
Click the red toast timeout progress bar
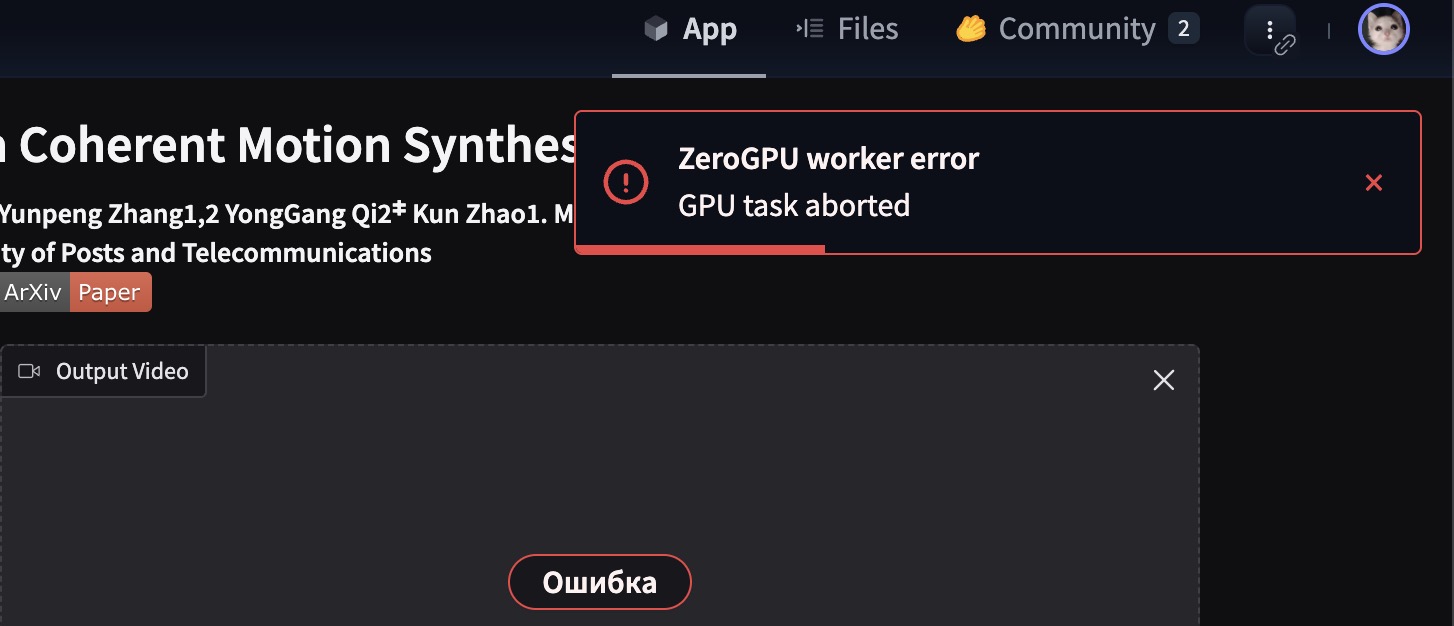pyautogui.click(x=700, y=249)
